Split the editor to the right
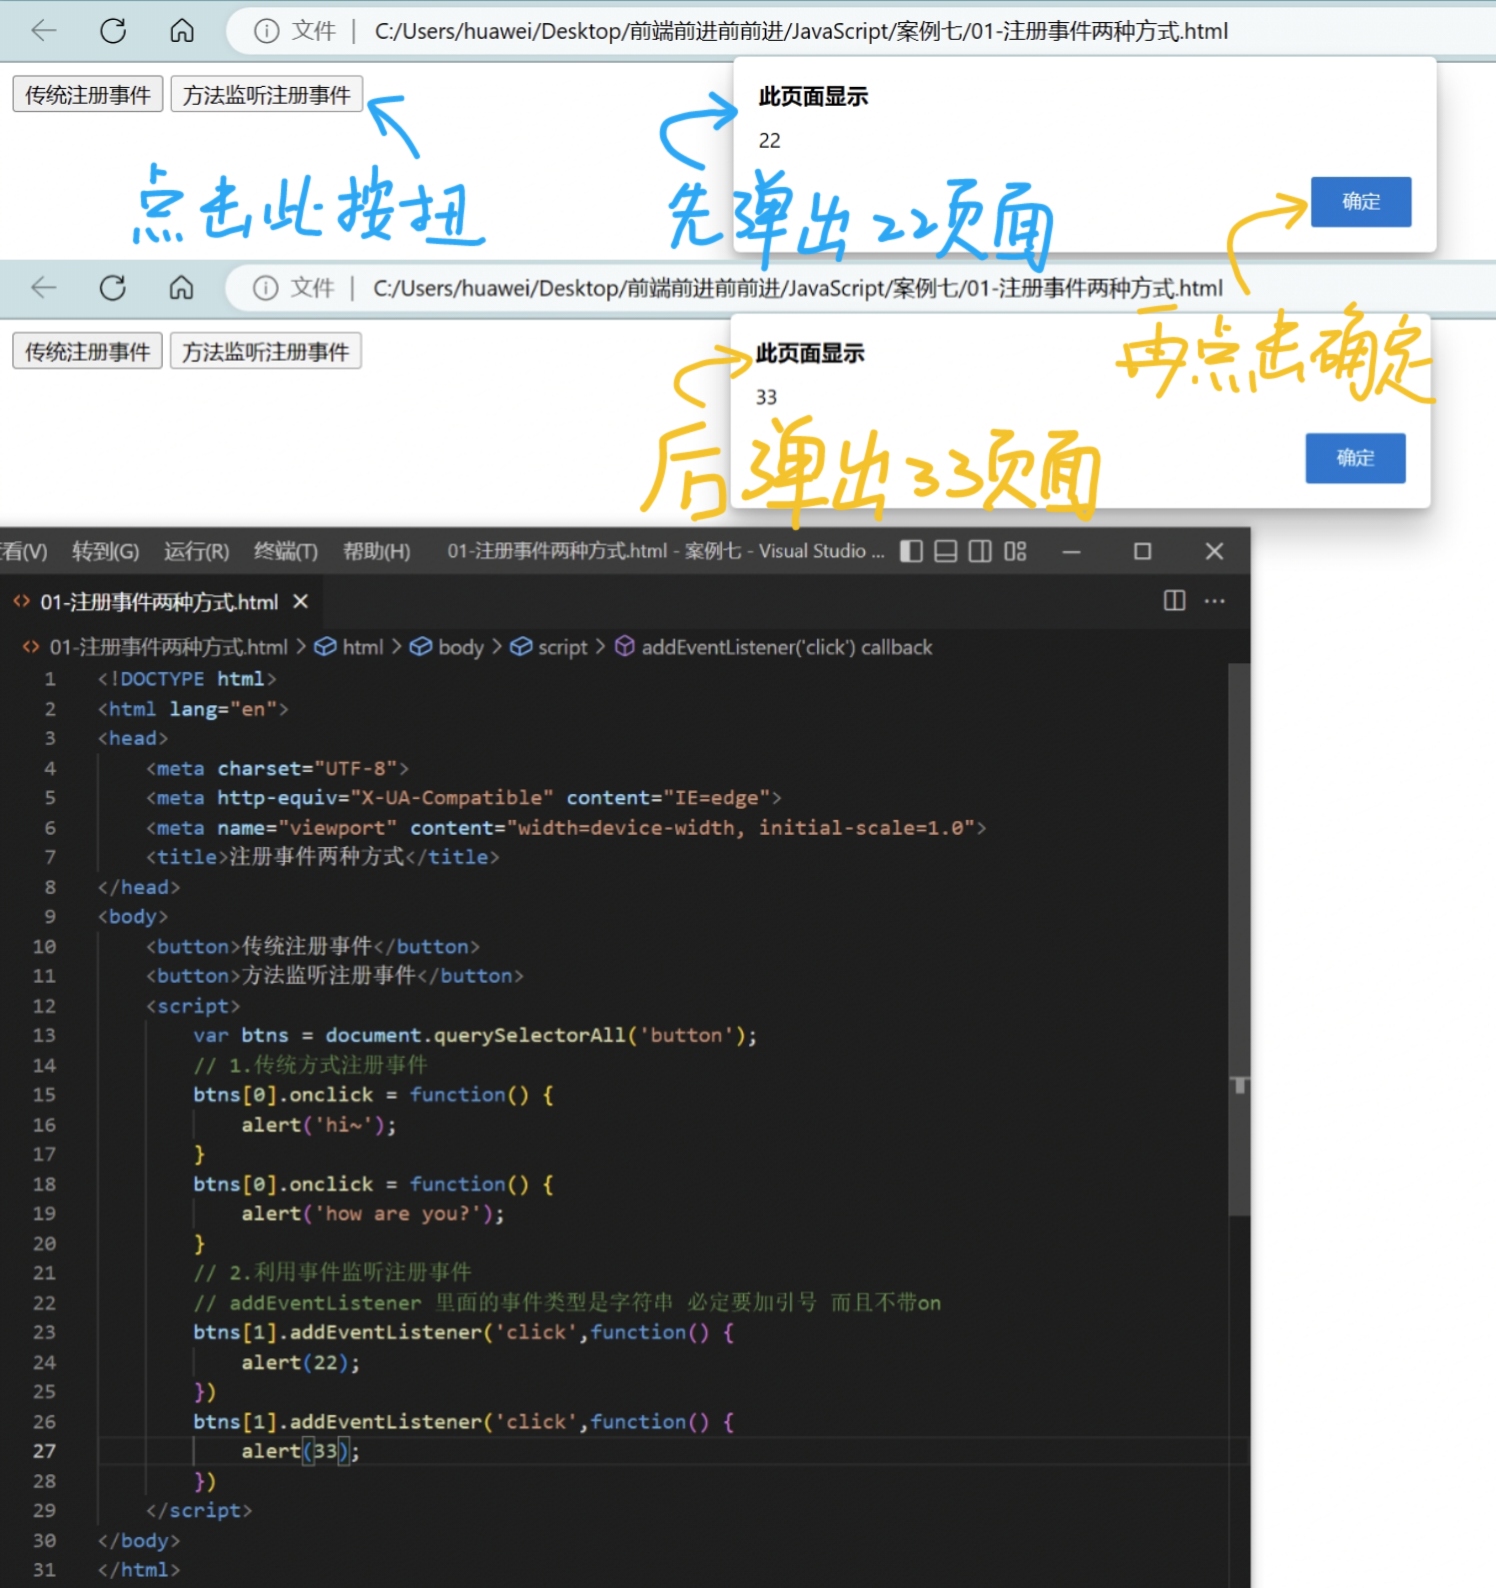1496x1588 pixels. 1175,601
